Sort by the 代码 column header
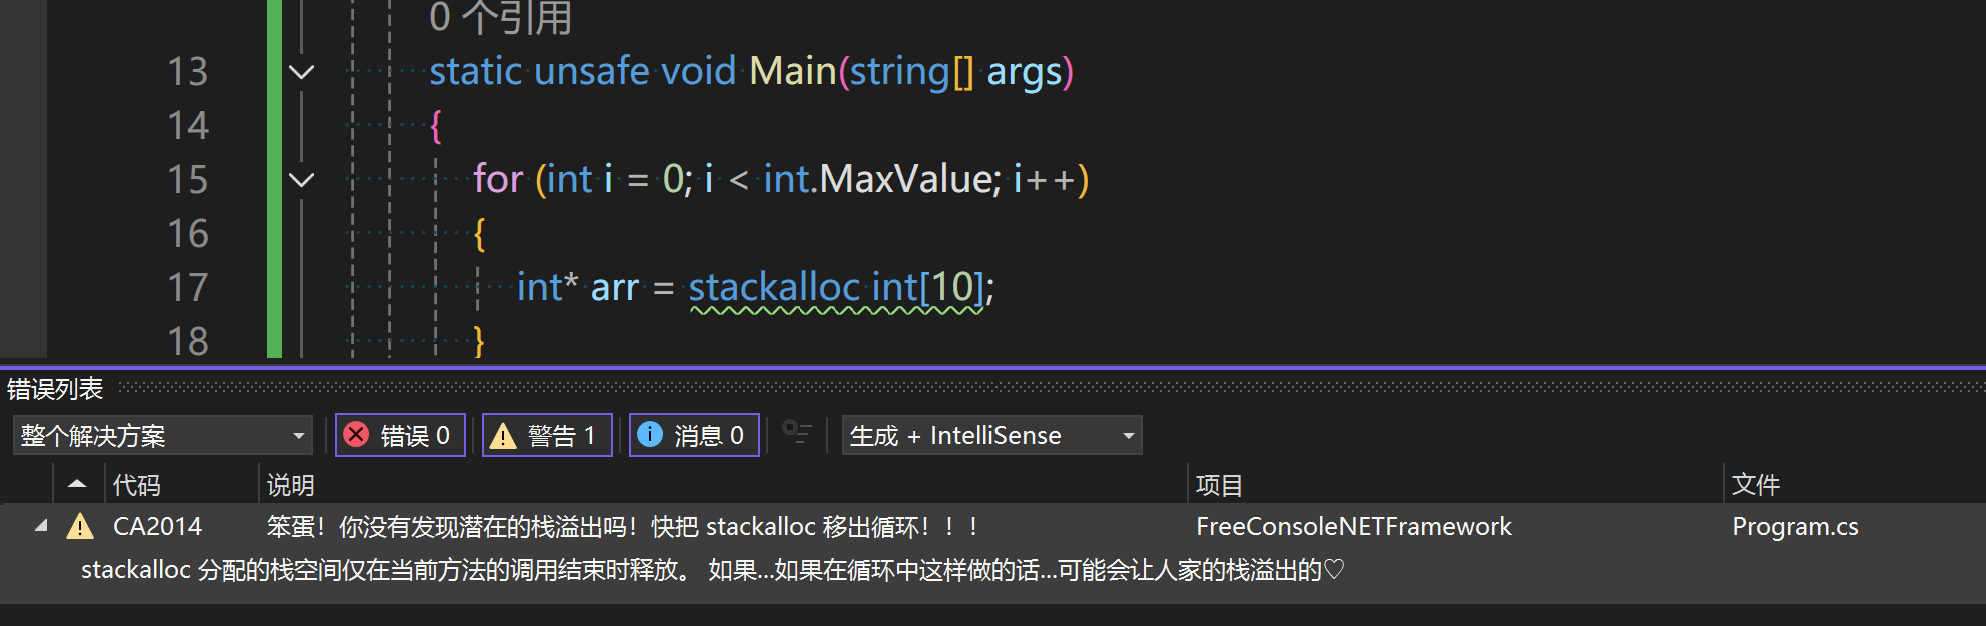The image size is (1986, 626). (137, 485)
